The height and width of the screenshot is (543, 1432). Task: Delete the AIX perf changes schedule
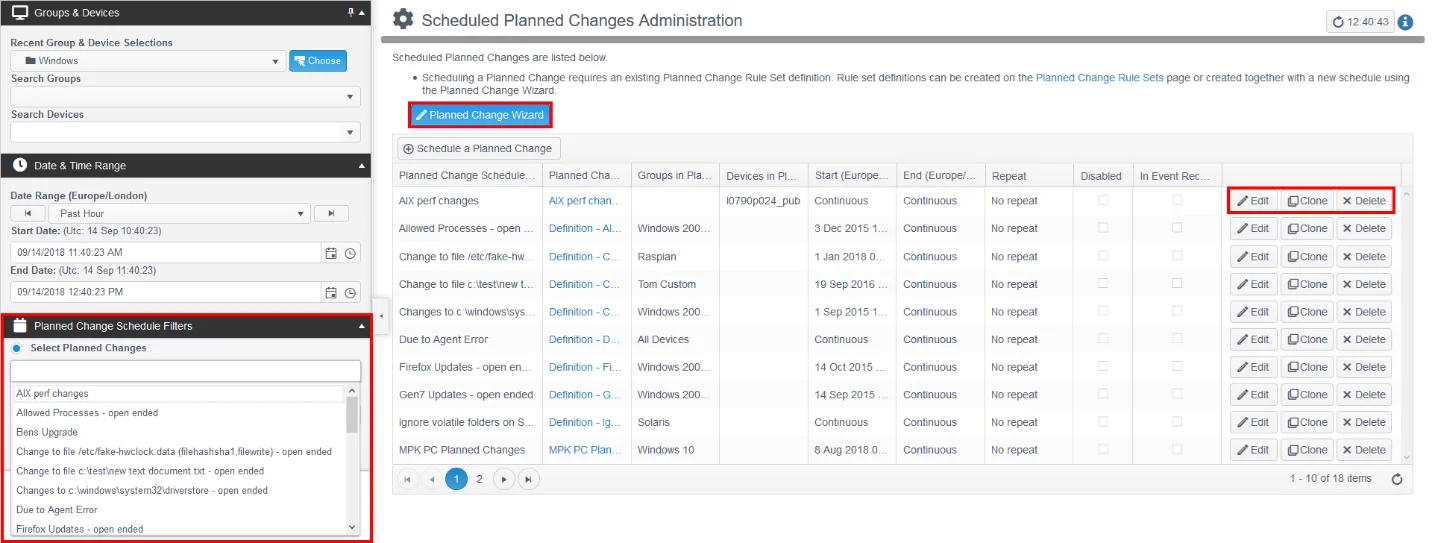[x=1364, y=201]
